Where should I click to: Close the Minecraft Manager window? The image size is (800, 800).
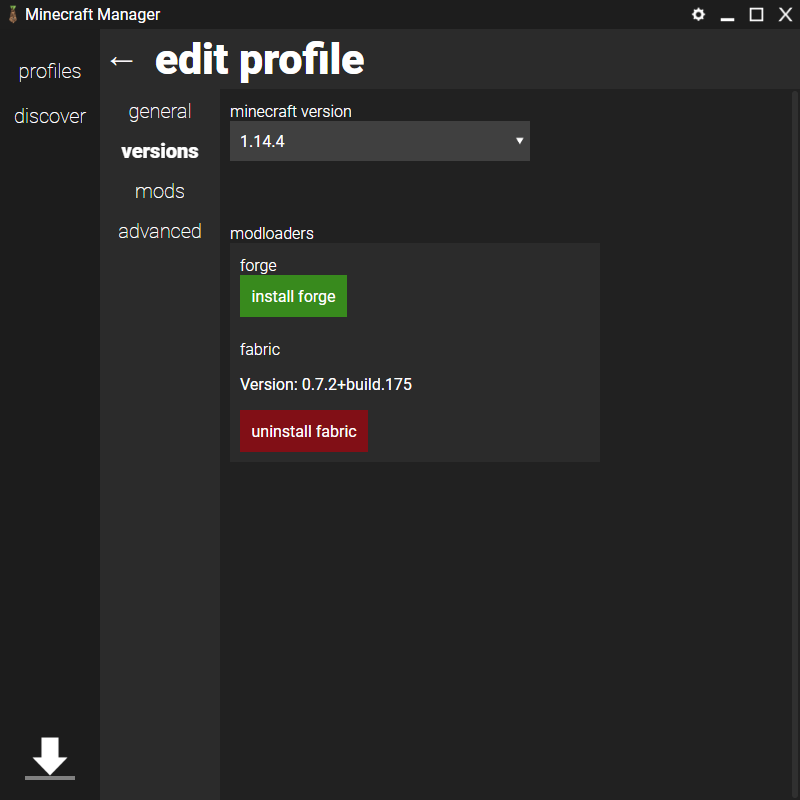point(785,14)
